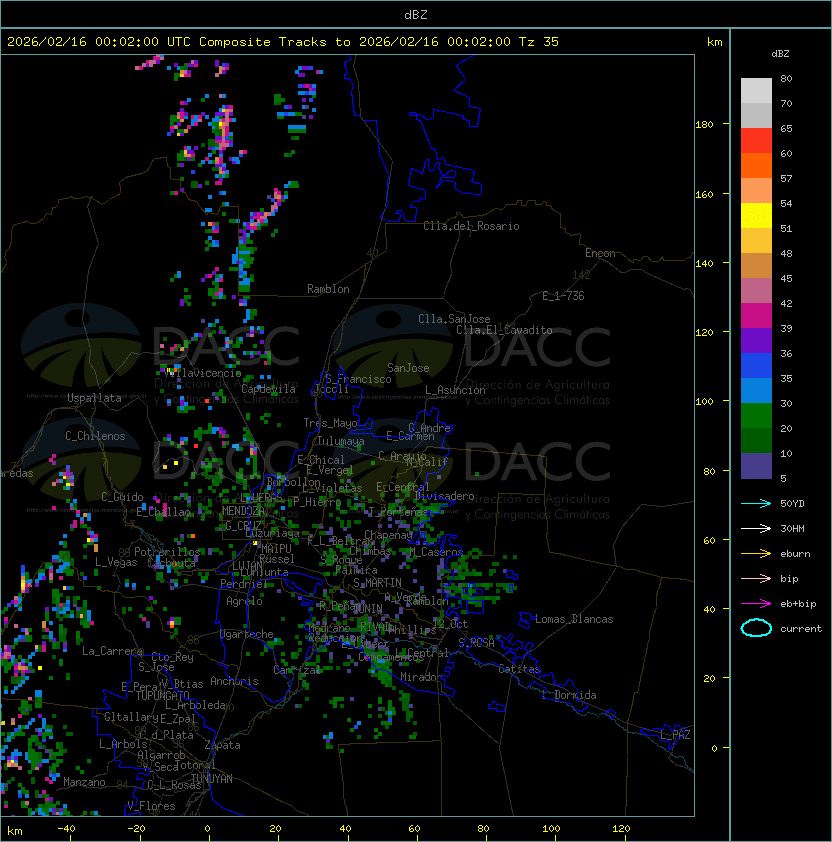Click the pink bip arrow symbol

[756, 578]
